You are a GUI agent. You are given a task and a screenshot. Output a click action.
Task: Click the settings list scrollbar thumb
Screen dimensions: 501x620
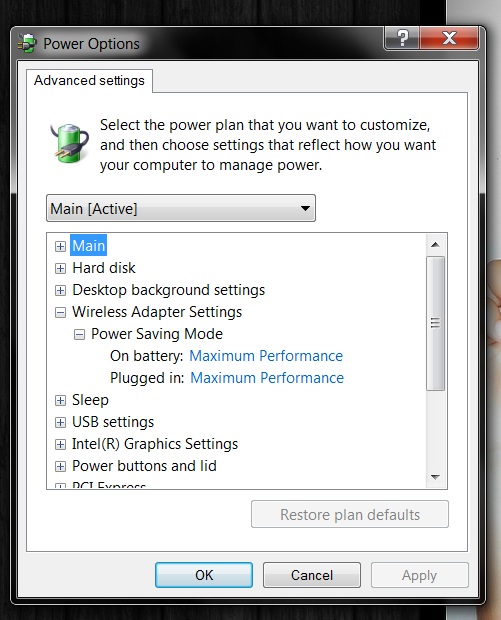coord(435,323)
